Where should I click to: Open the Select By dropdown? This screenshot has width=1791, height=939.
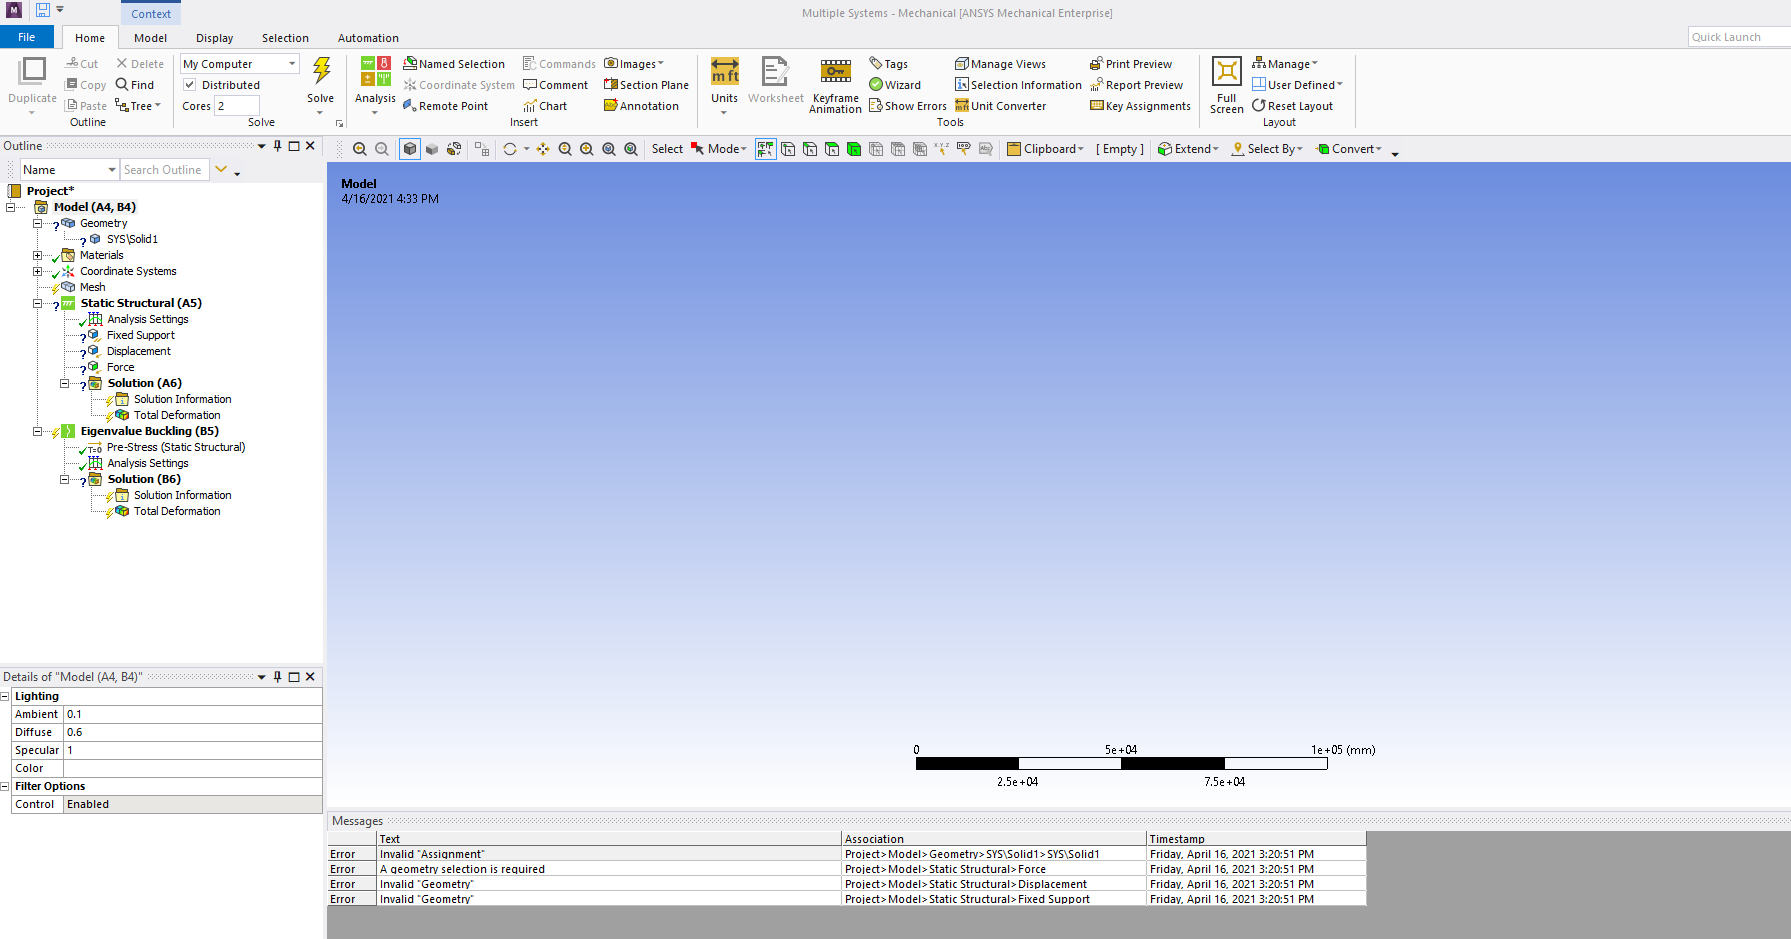pos(1268,149)
